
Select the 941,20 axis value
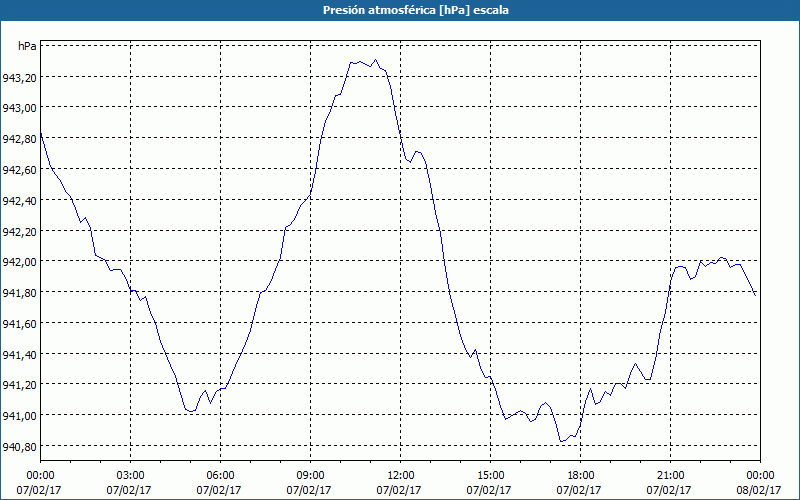[19, 385]
